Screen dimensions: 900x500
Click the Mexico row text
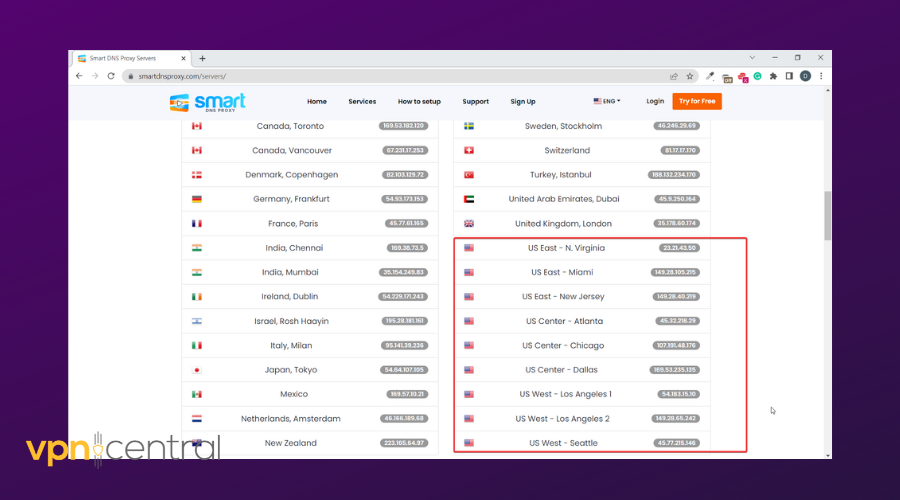click(294, 394)
